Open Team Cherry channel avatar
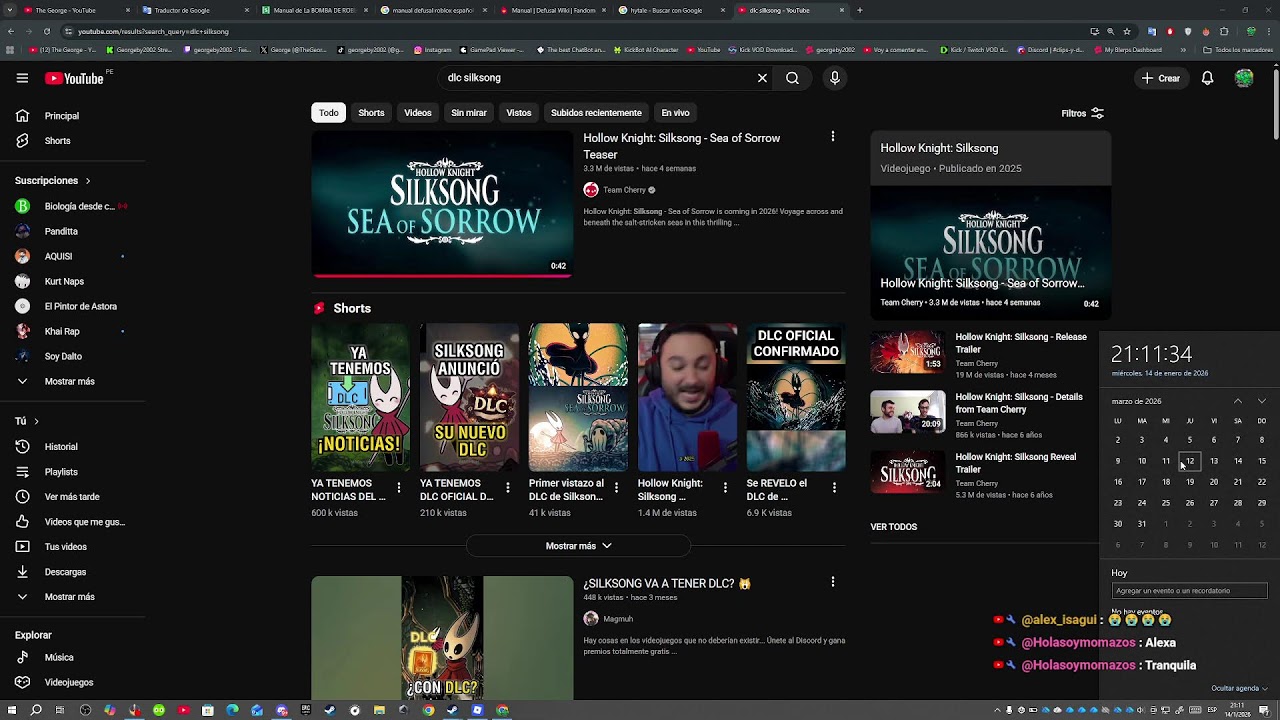 click(591, 190)
